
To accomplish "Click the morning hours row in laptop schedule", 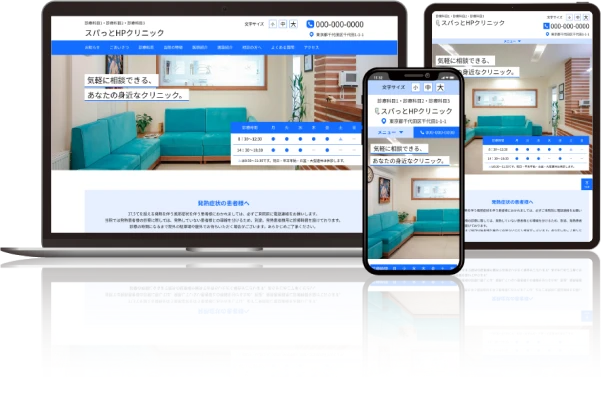I will tap(296, 139).
